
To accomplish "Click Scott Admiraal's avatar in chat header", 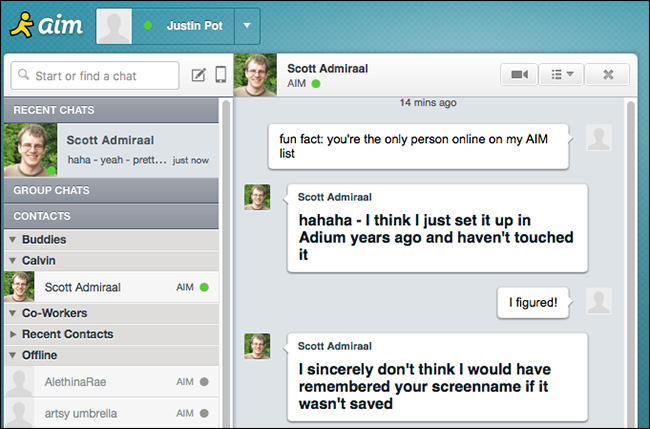I will (254, 75).
